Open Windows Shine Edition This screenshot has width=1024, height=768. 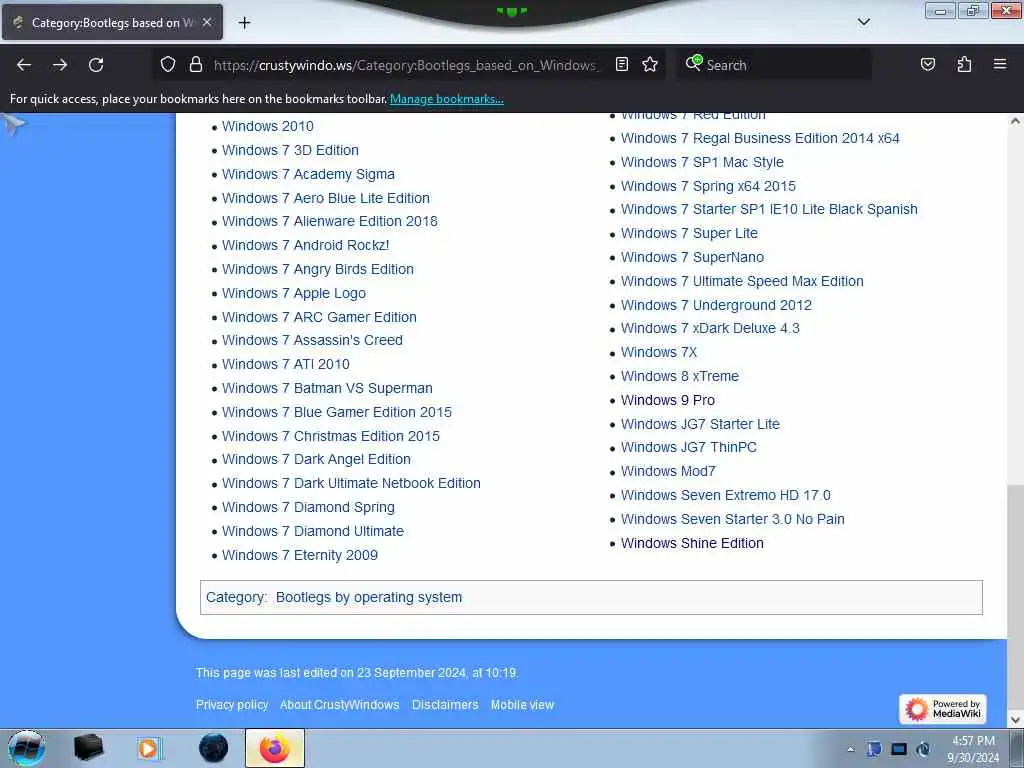[692, 543]
